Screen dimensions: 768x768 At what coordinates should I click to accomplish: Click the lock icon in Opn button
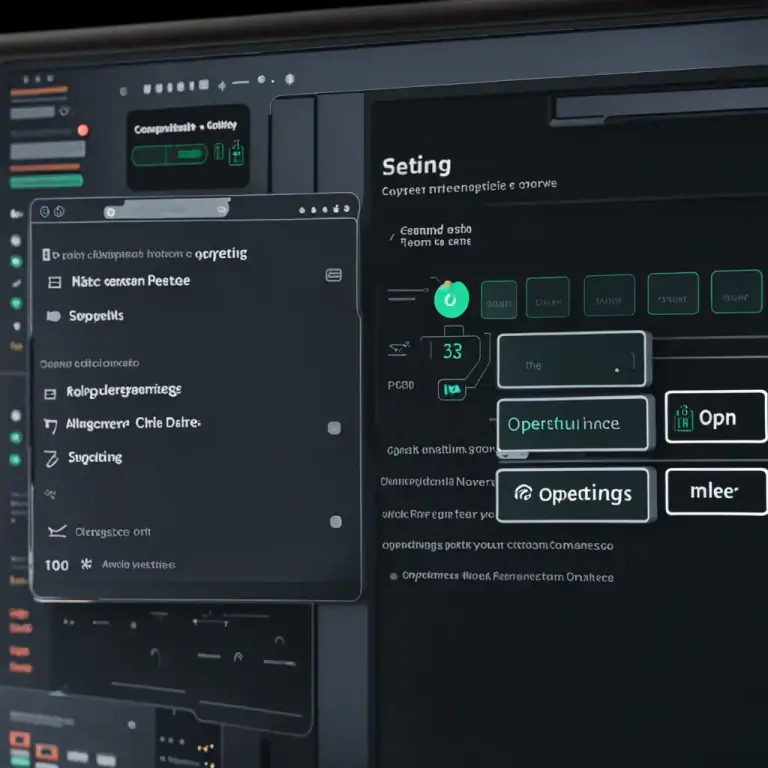tap(684, 419)
